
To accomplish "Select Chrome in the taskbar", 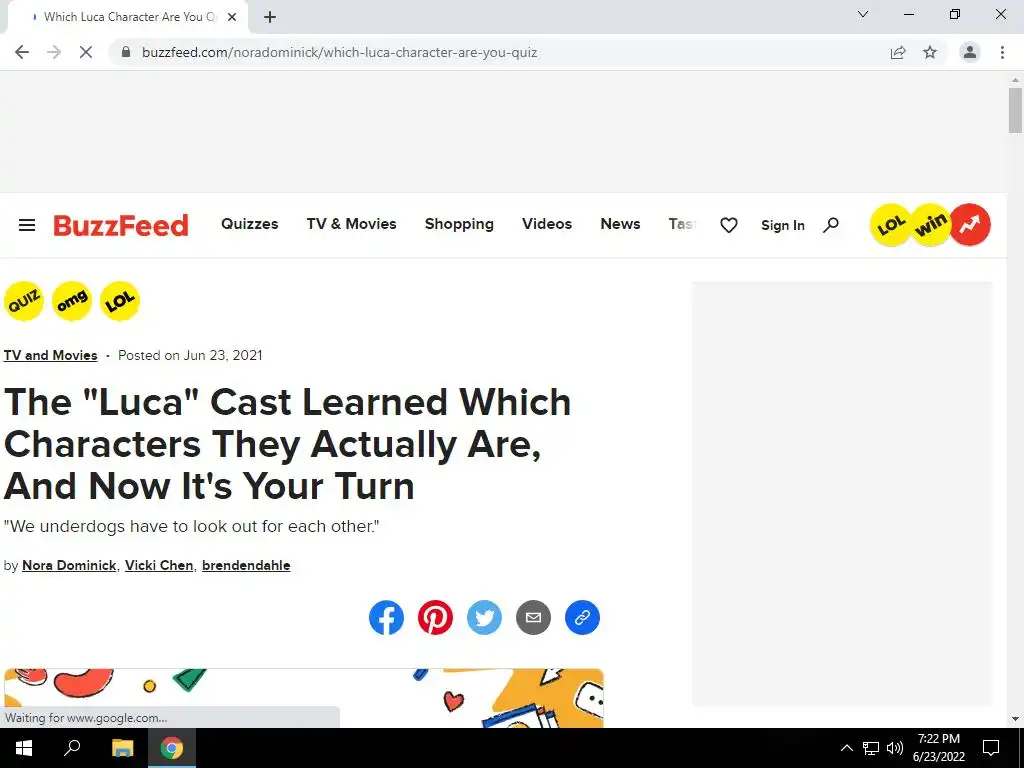I will click(x=172, y=748).
